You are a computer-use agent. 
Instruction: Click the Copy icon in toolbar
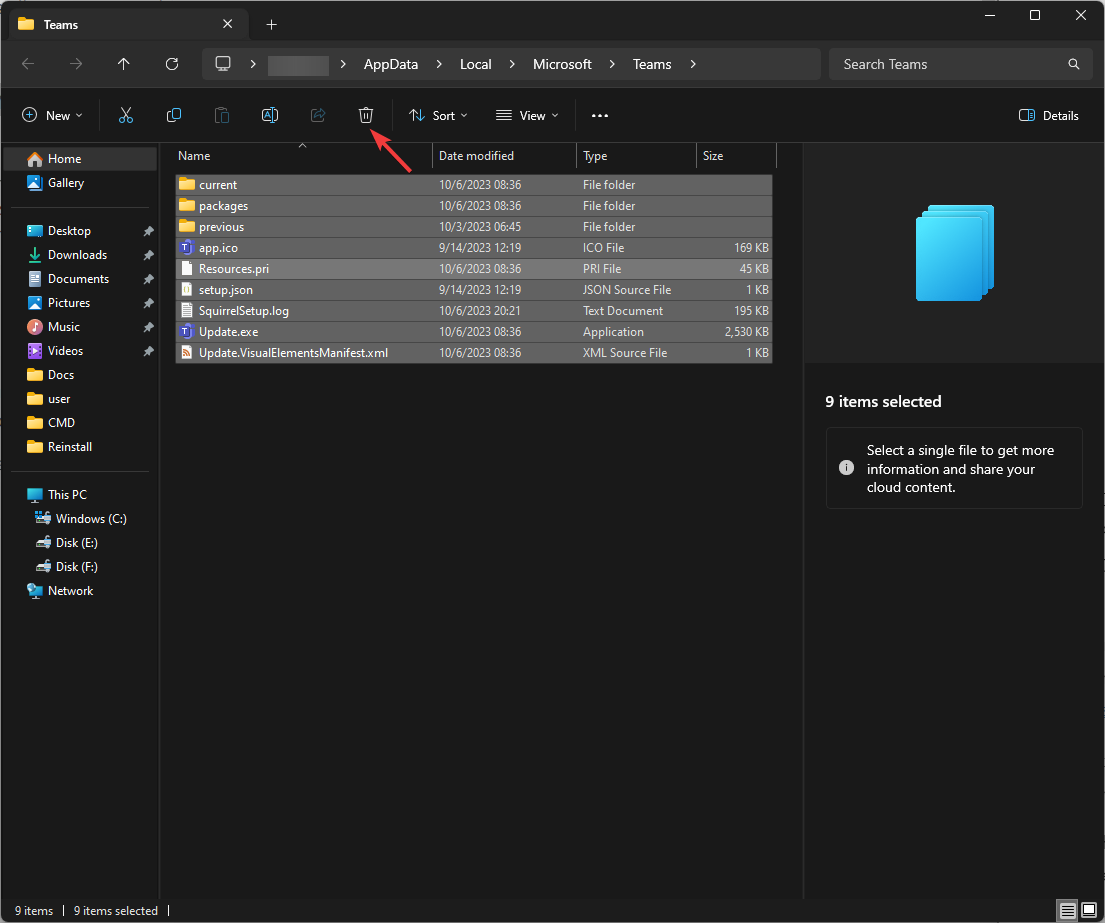tap(174, 115)
